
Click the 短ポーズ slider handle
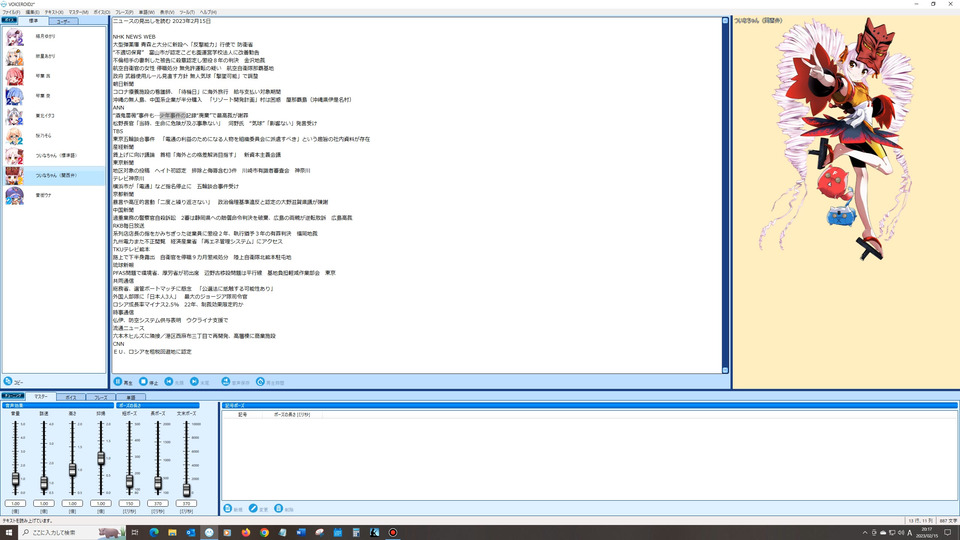tap(129, 482)
